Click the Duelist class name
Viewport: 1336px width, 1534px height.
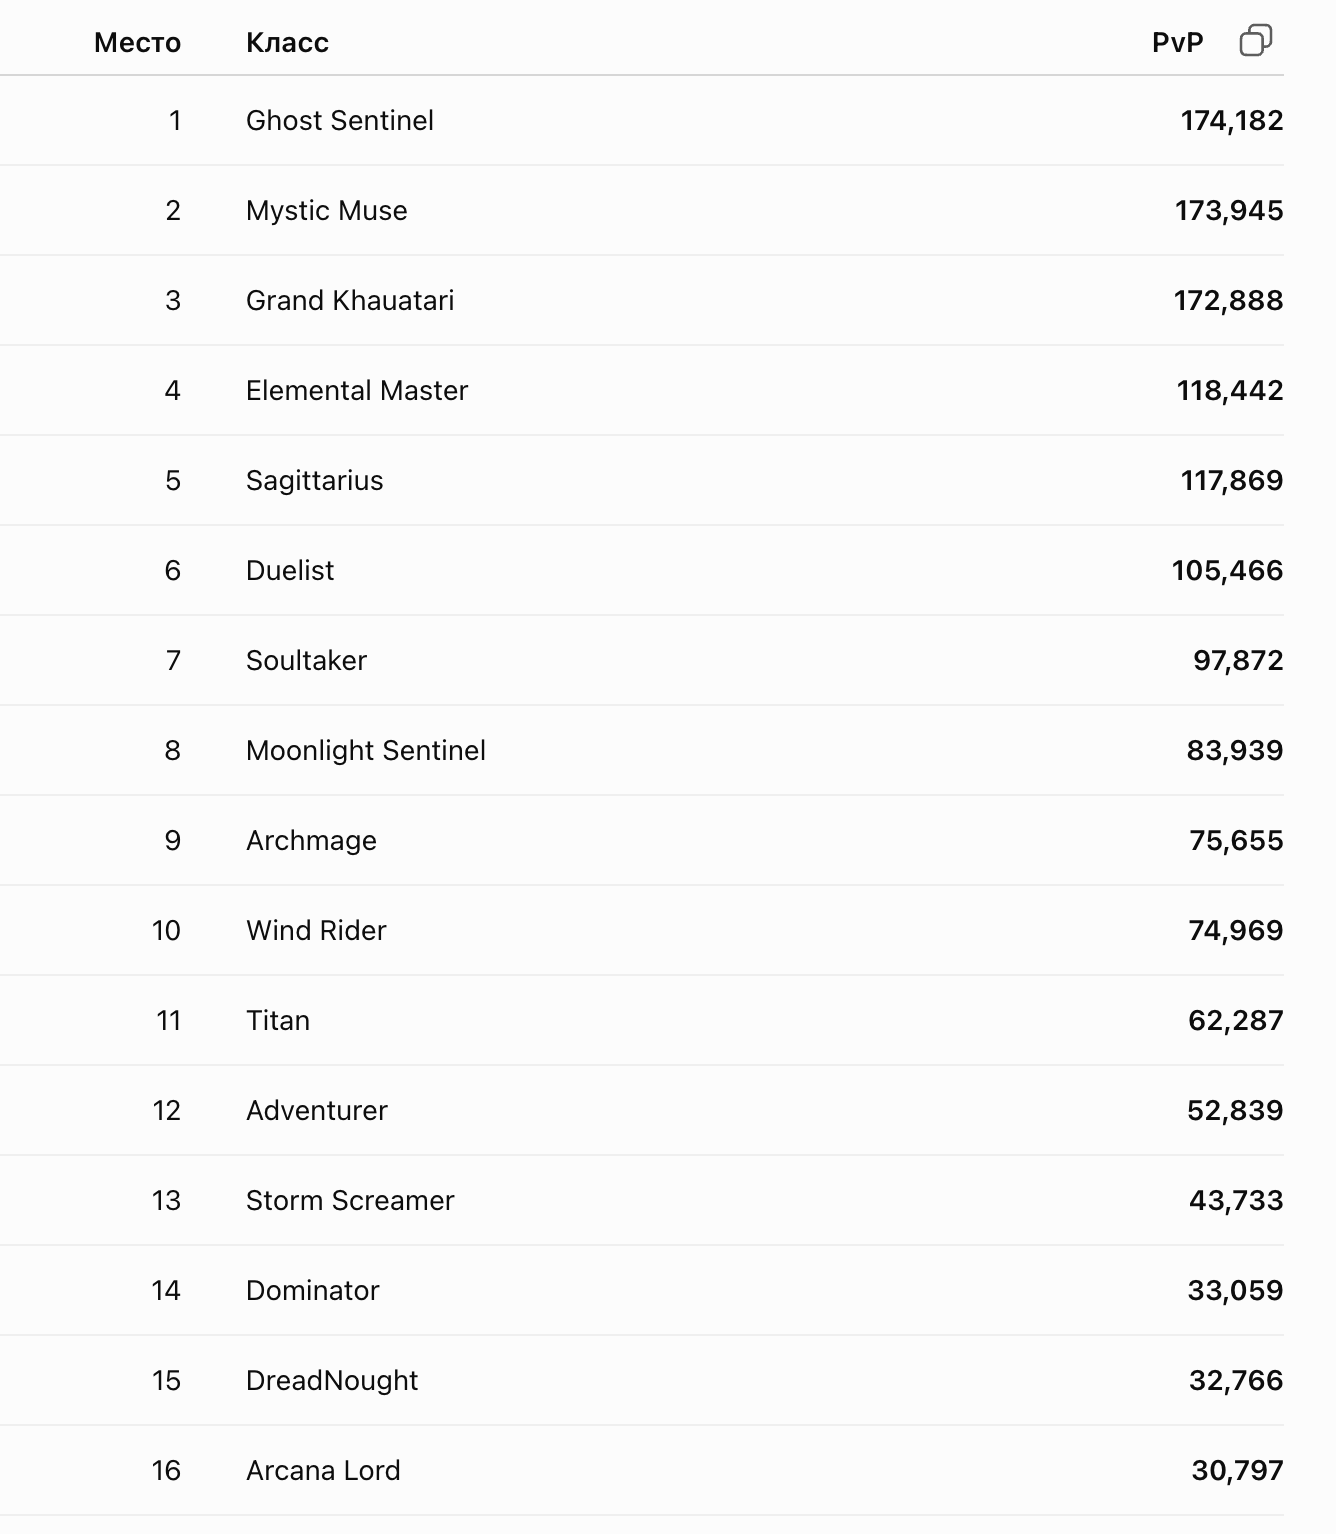pyautogui.click(x=290, y=570)
